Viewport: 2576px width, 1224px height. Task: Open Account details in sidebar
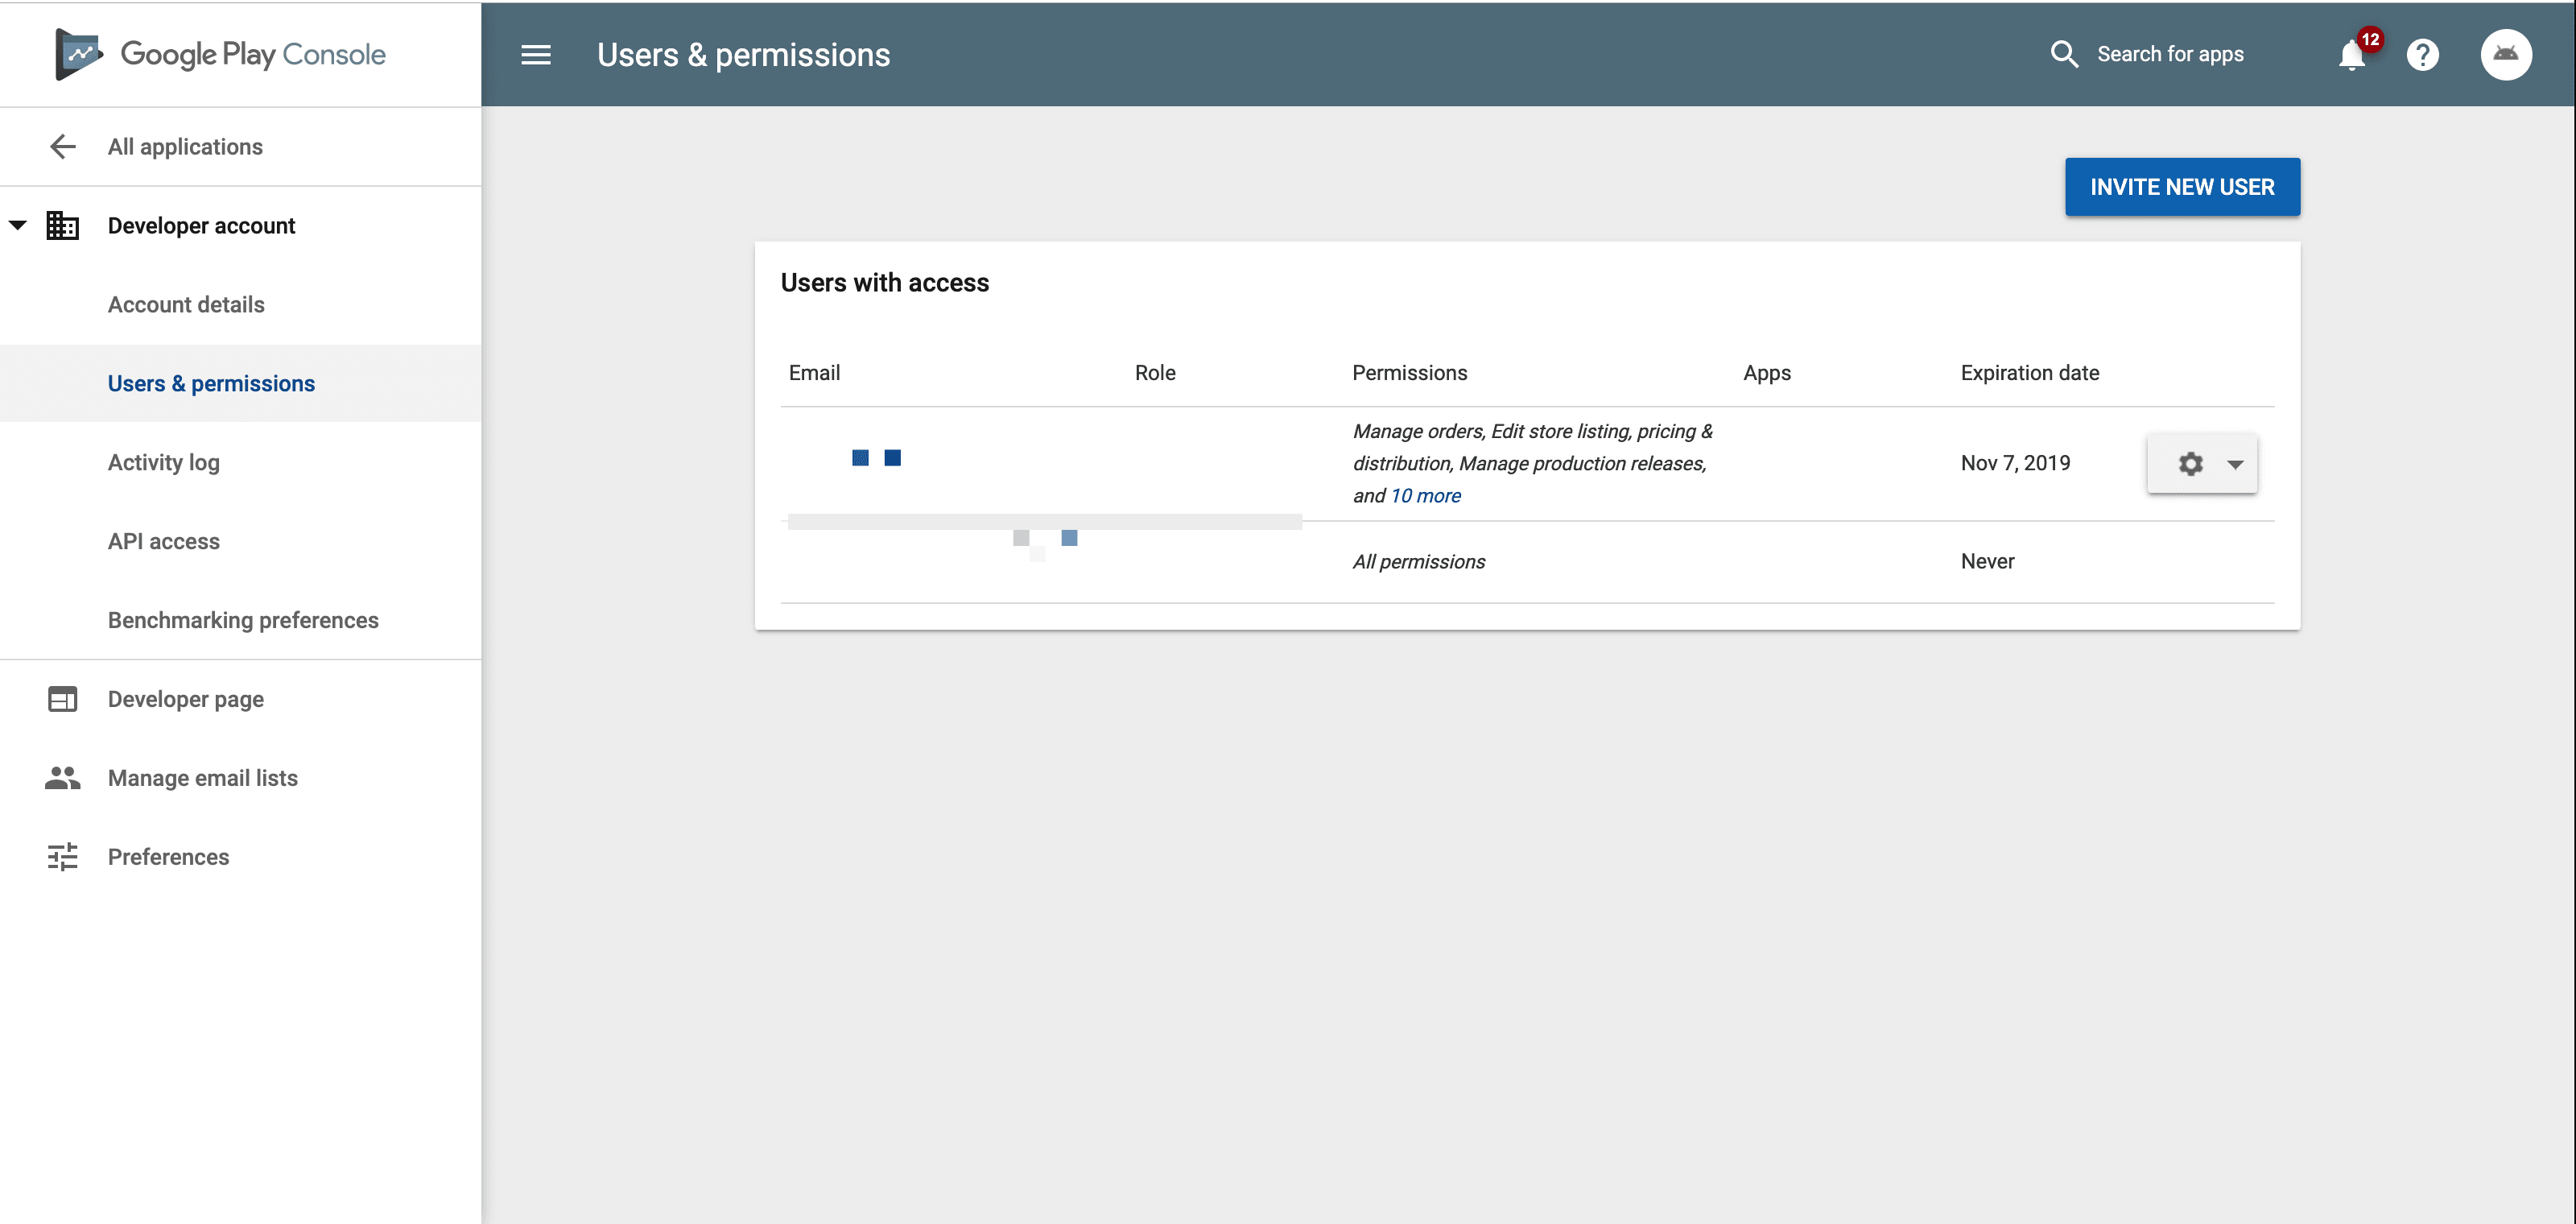tap(186, 305)
